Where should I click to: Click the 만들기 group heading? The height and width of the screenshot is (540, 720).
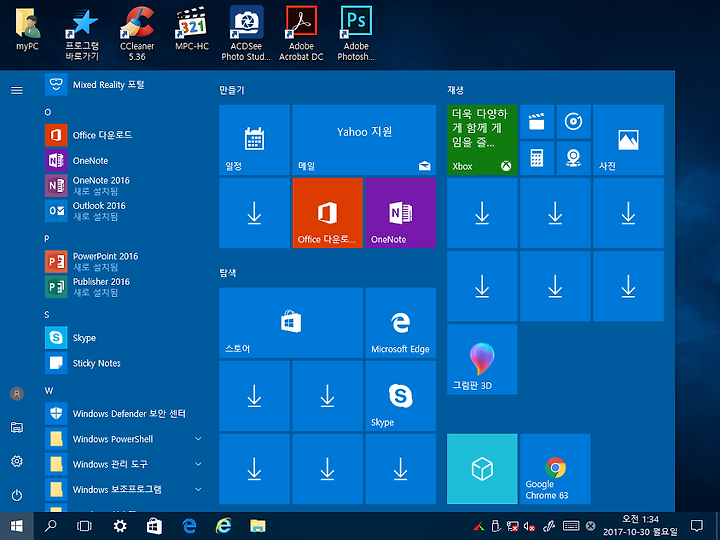232,90
